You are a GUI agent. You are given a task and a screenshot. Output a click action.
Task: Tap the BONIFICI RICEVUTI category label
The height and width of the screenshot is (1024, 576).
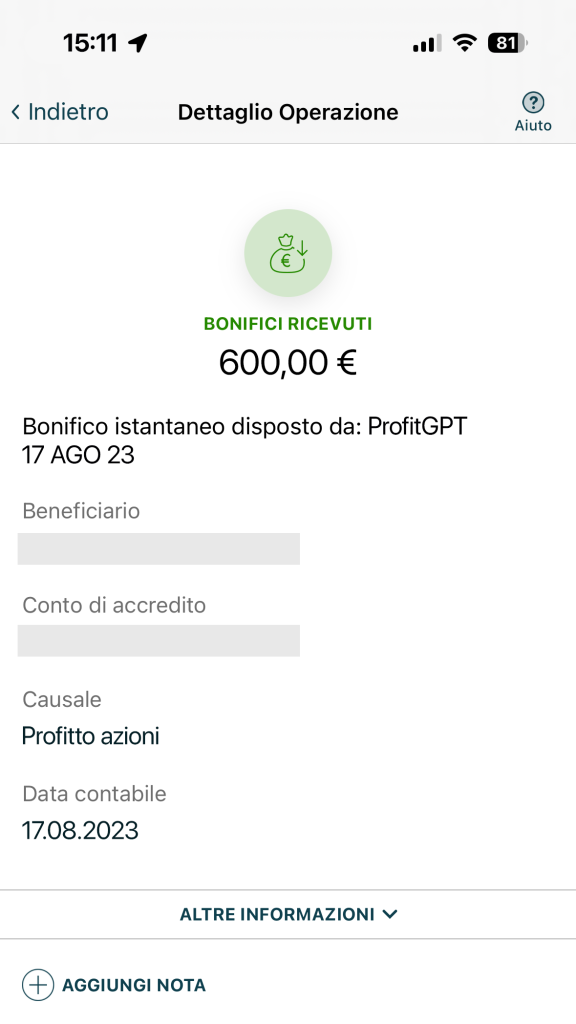[288, 324]
